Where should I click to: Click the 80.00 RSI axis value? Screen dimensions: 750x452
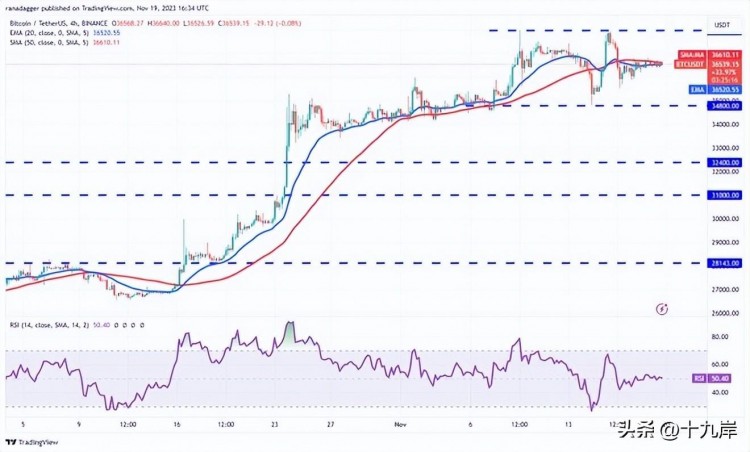(720, 337)
